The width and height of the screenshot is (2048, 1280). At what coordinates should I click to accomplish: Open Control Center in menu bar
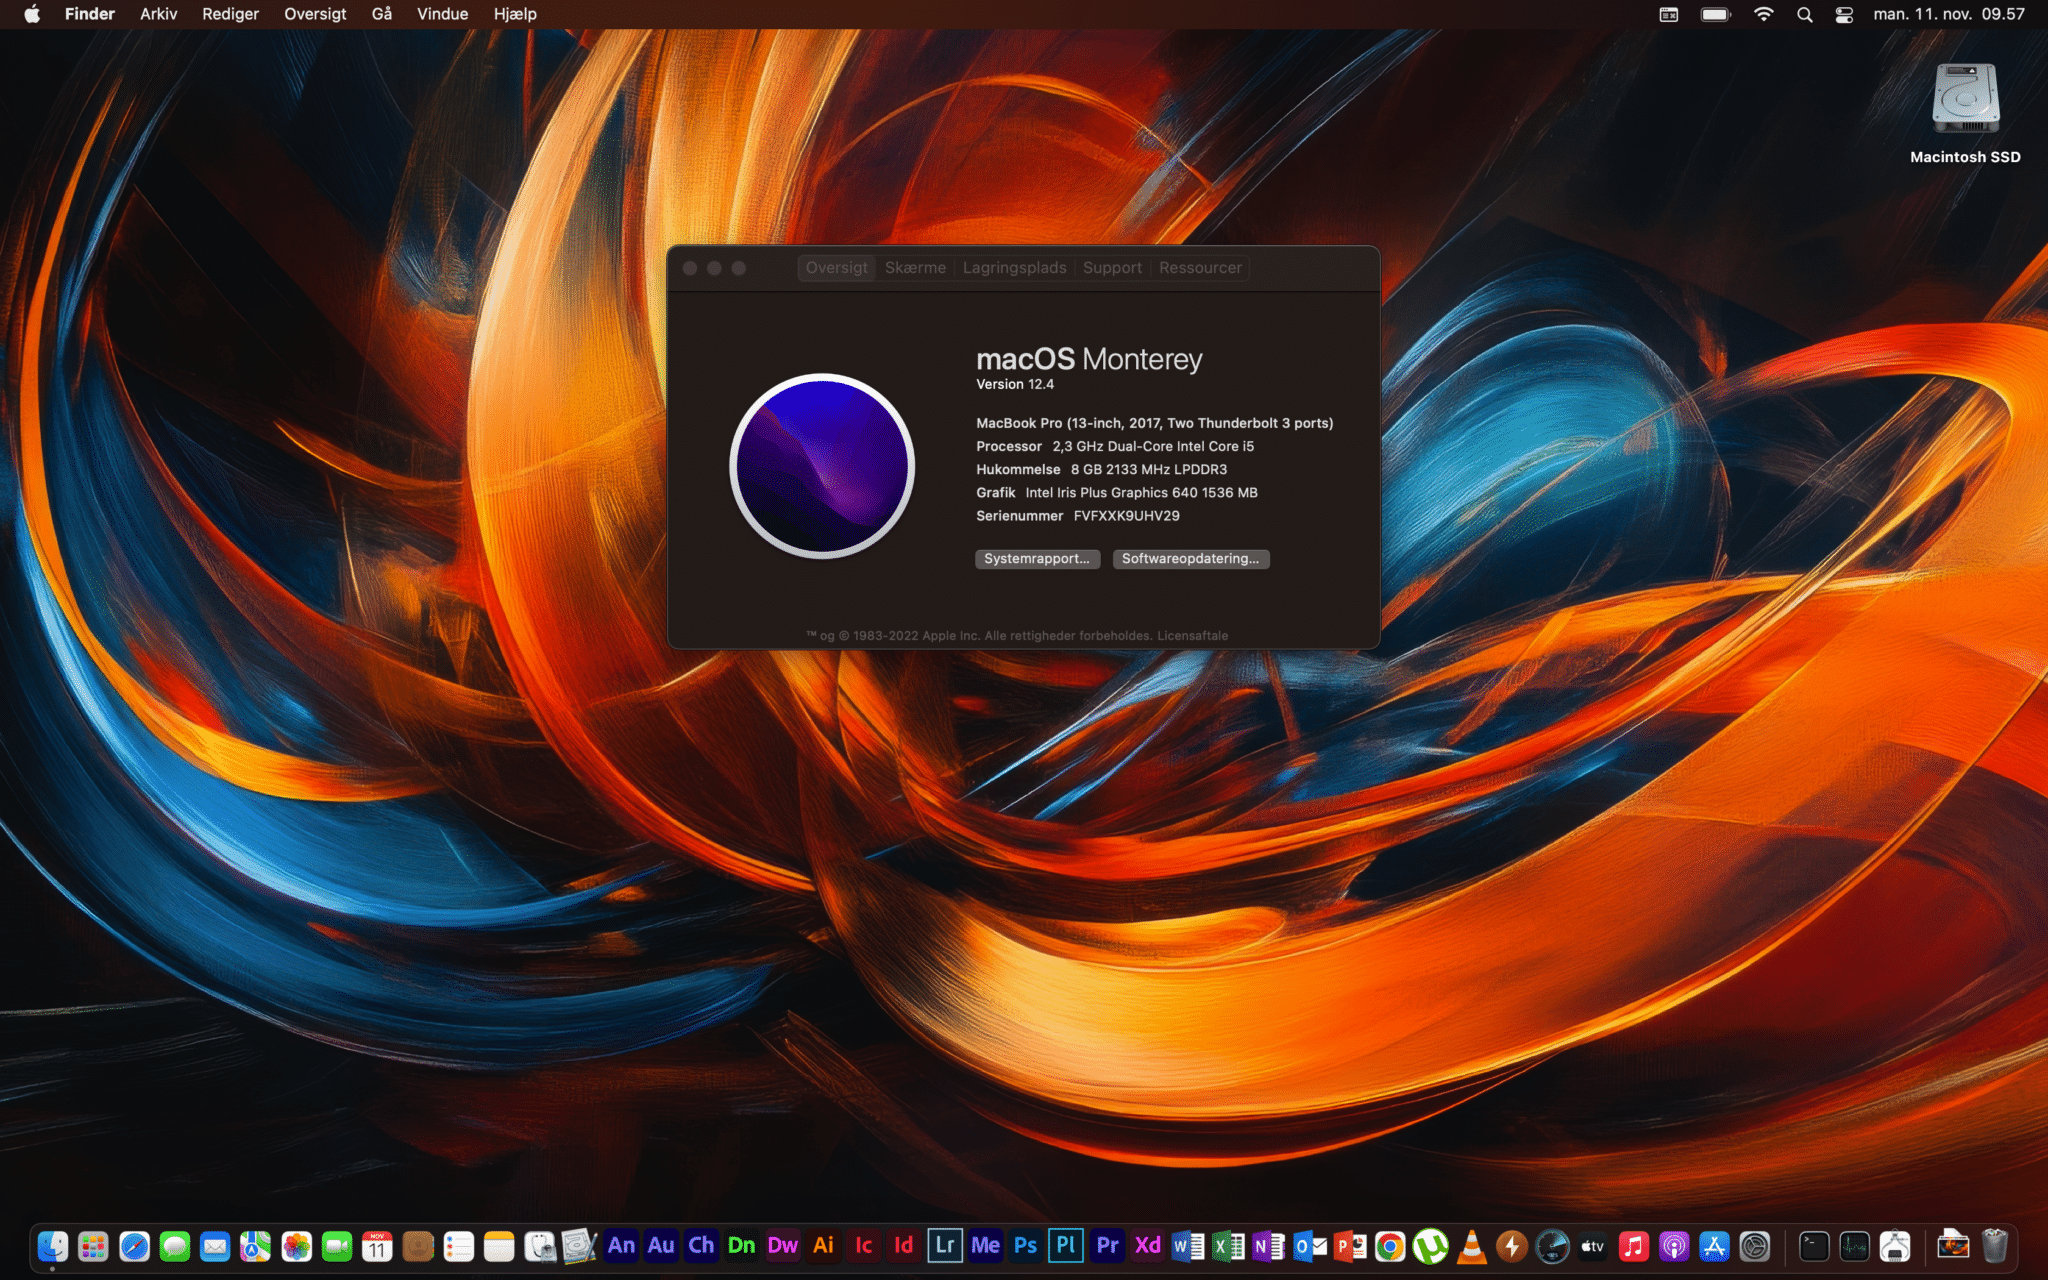pyautogui.click(x=1844, y=14)
